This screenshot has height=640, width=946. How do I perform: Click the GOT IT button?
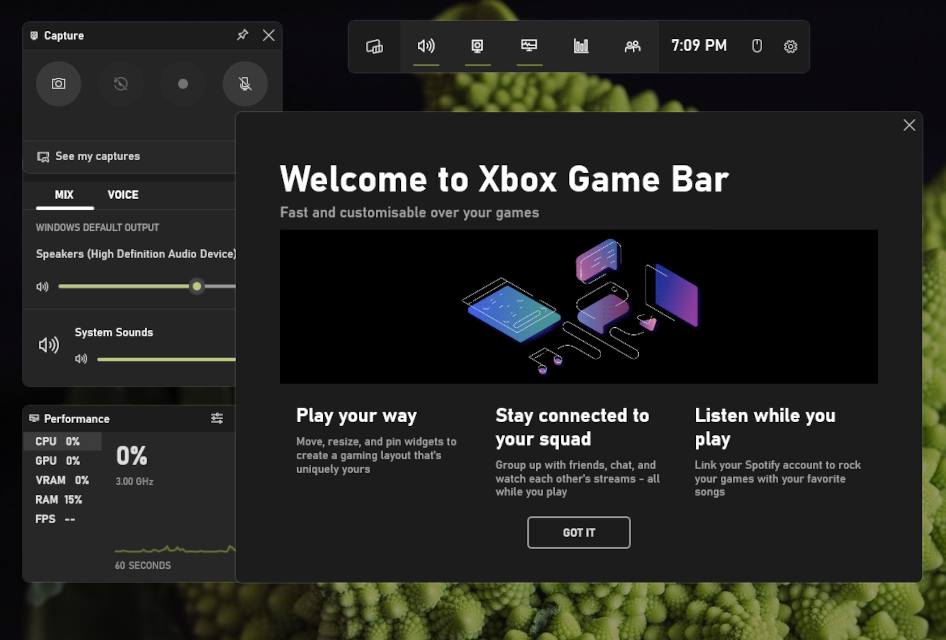(579, 533)
